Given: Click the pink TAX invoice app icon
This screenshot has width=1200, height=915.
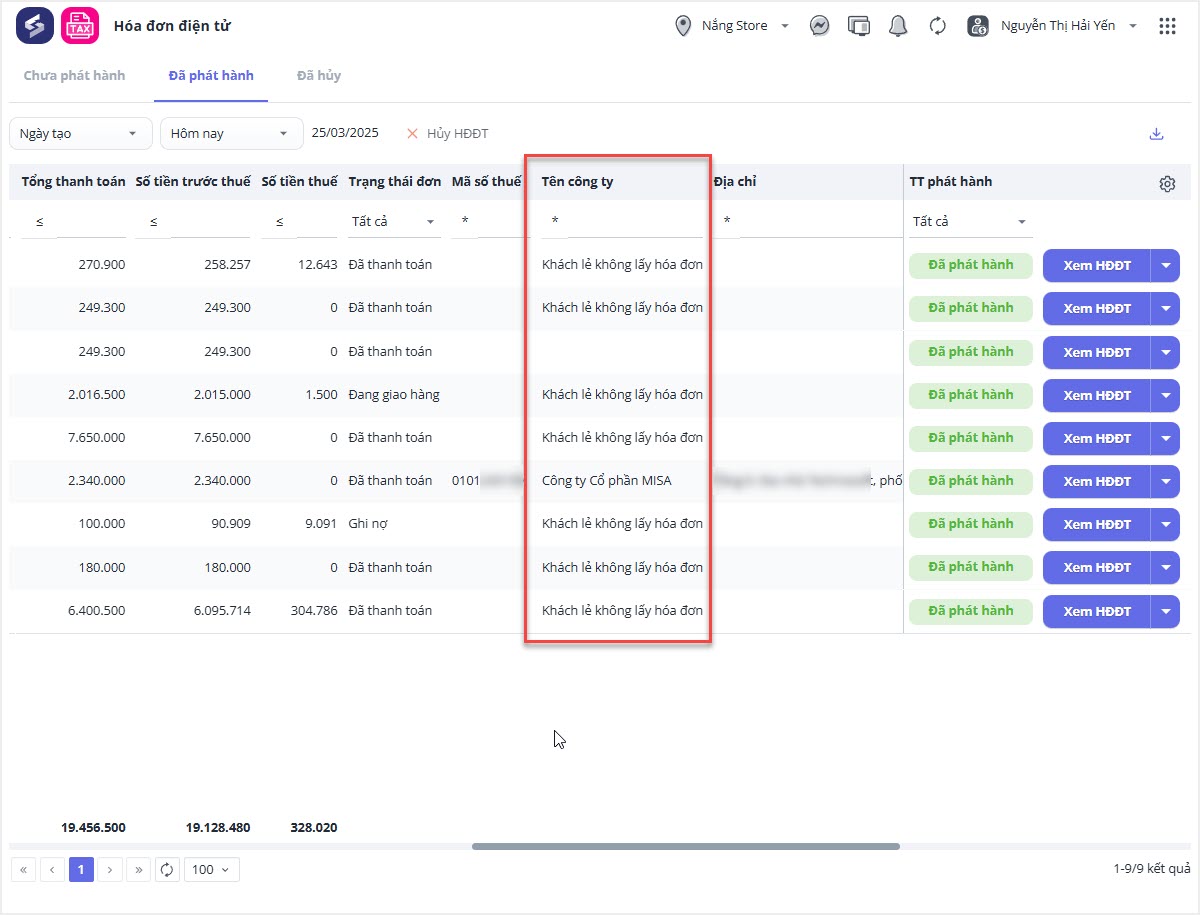Looking at the screenshot, I should (80, 26).
